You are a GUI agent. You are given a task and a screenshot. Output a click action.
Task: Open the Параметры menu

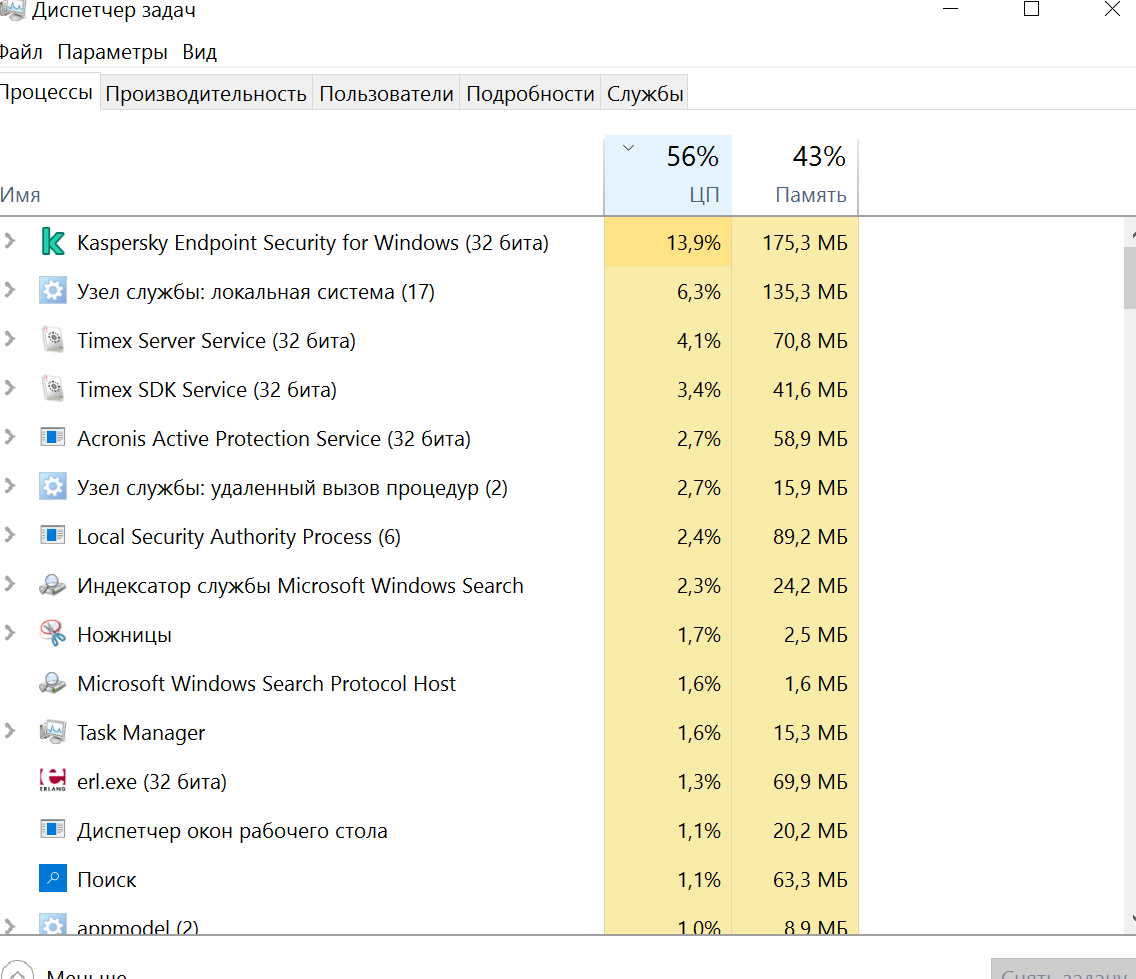point(112,52)
